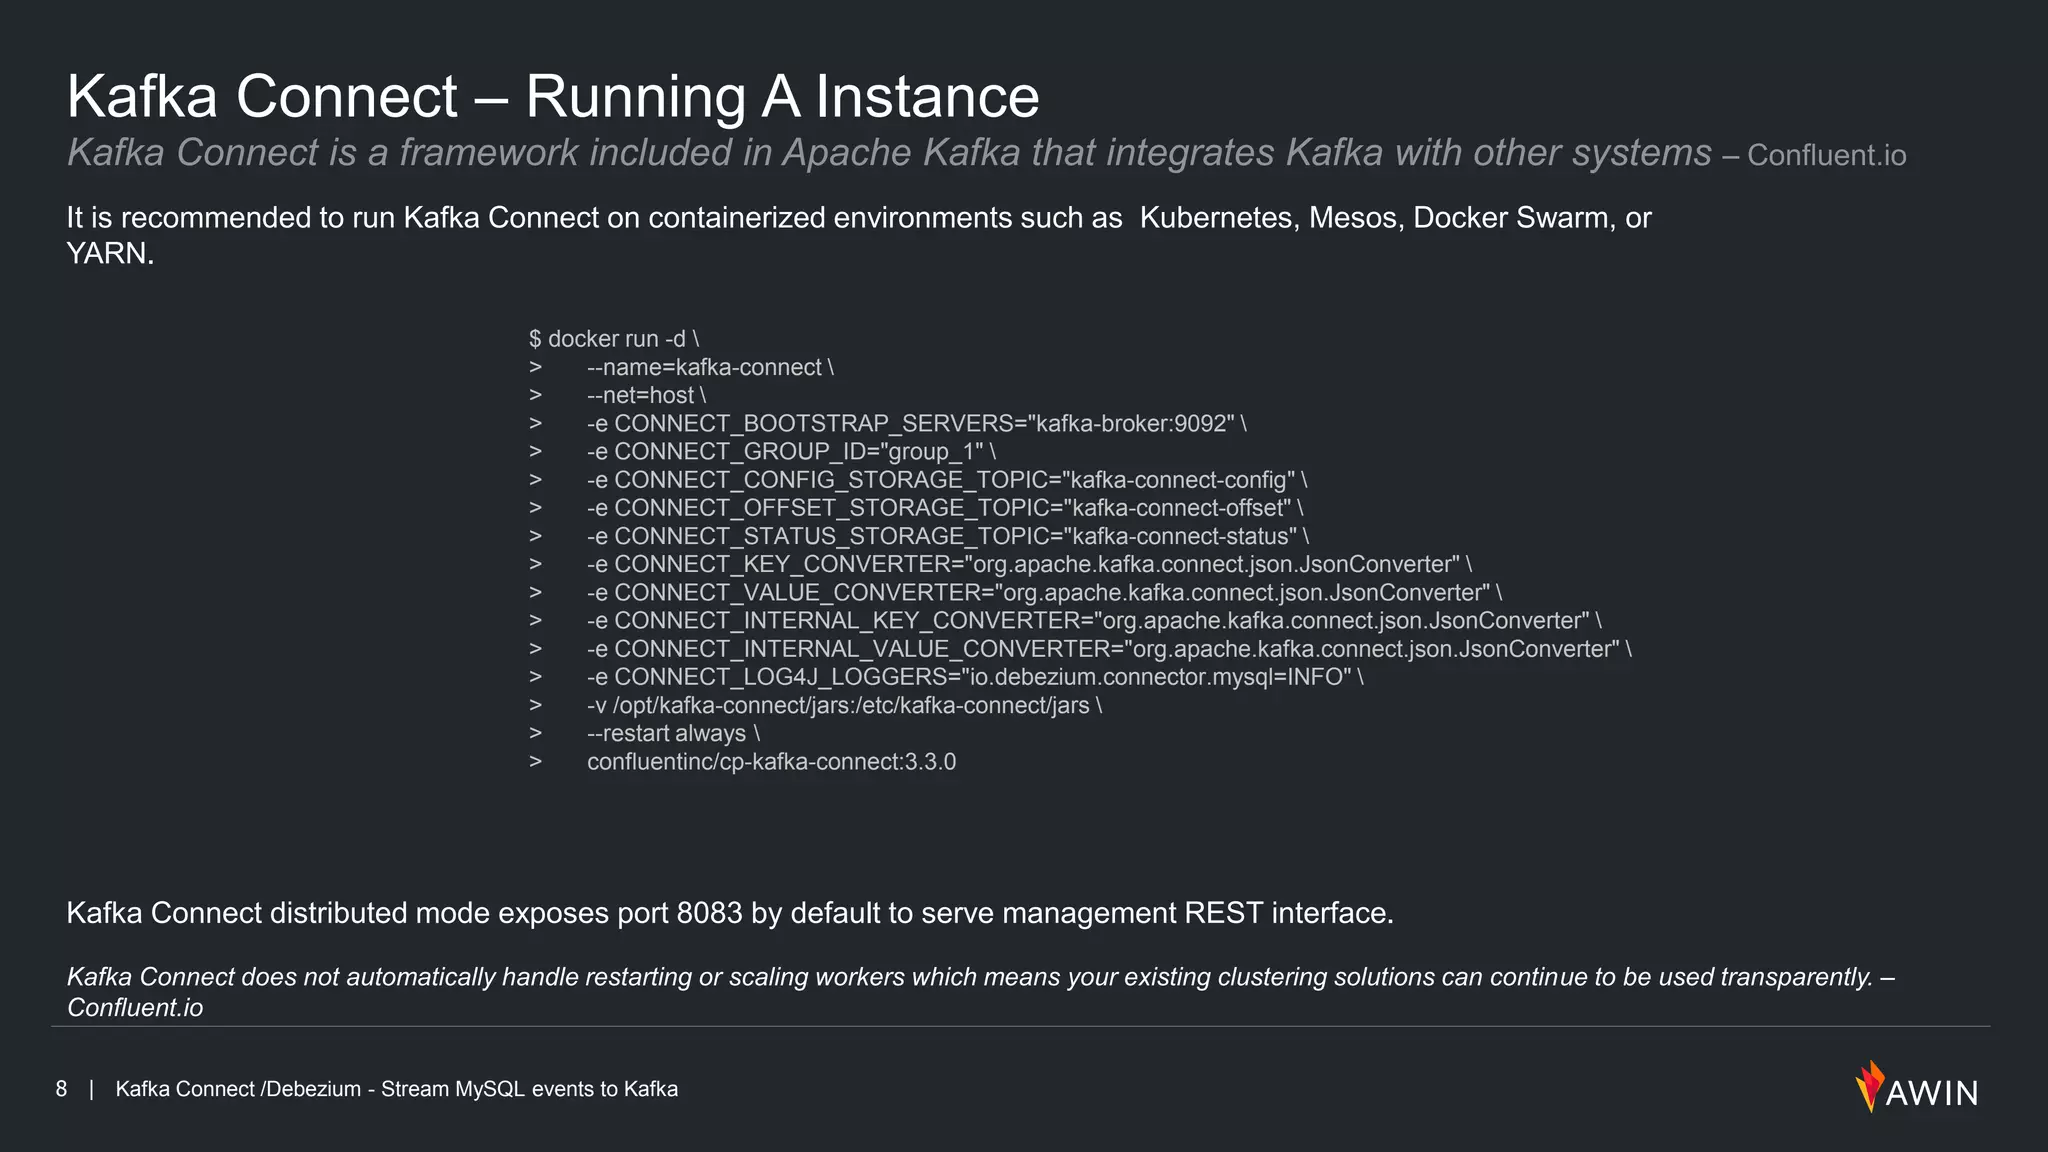Click the sentence about port 8083 REST interface

coord(730,913)
